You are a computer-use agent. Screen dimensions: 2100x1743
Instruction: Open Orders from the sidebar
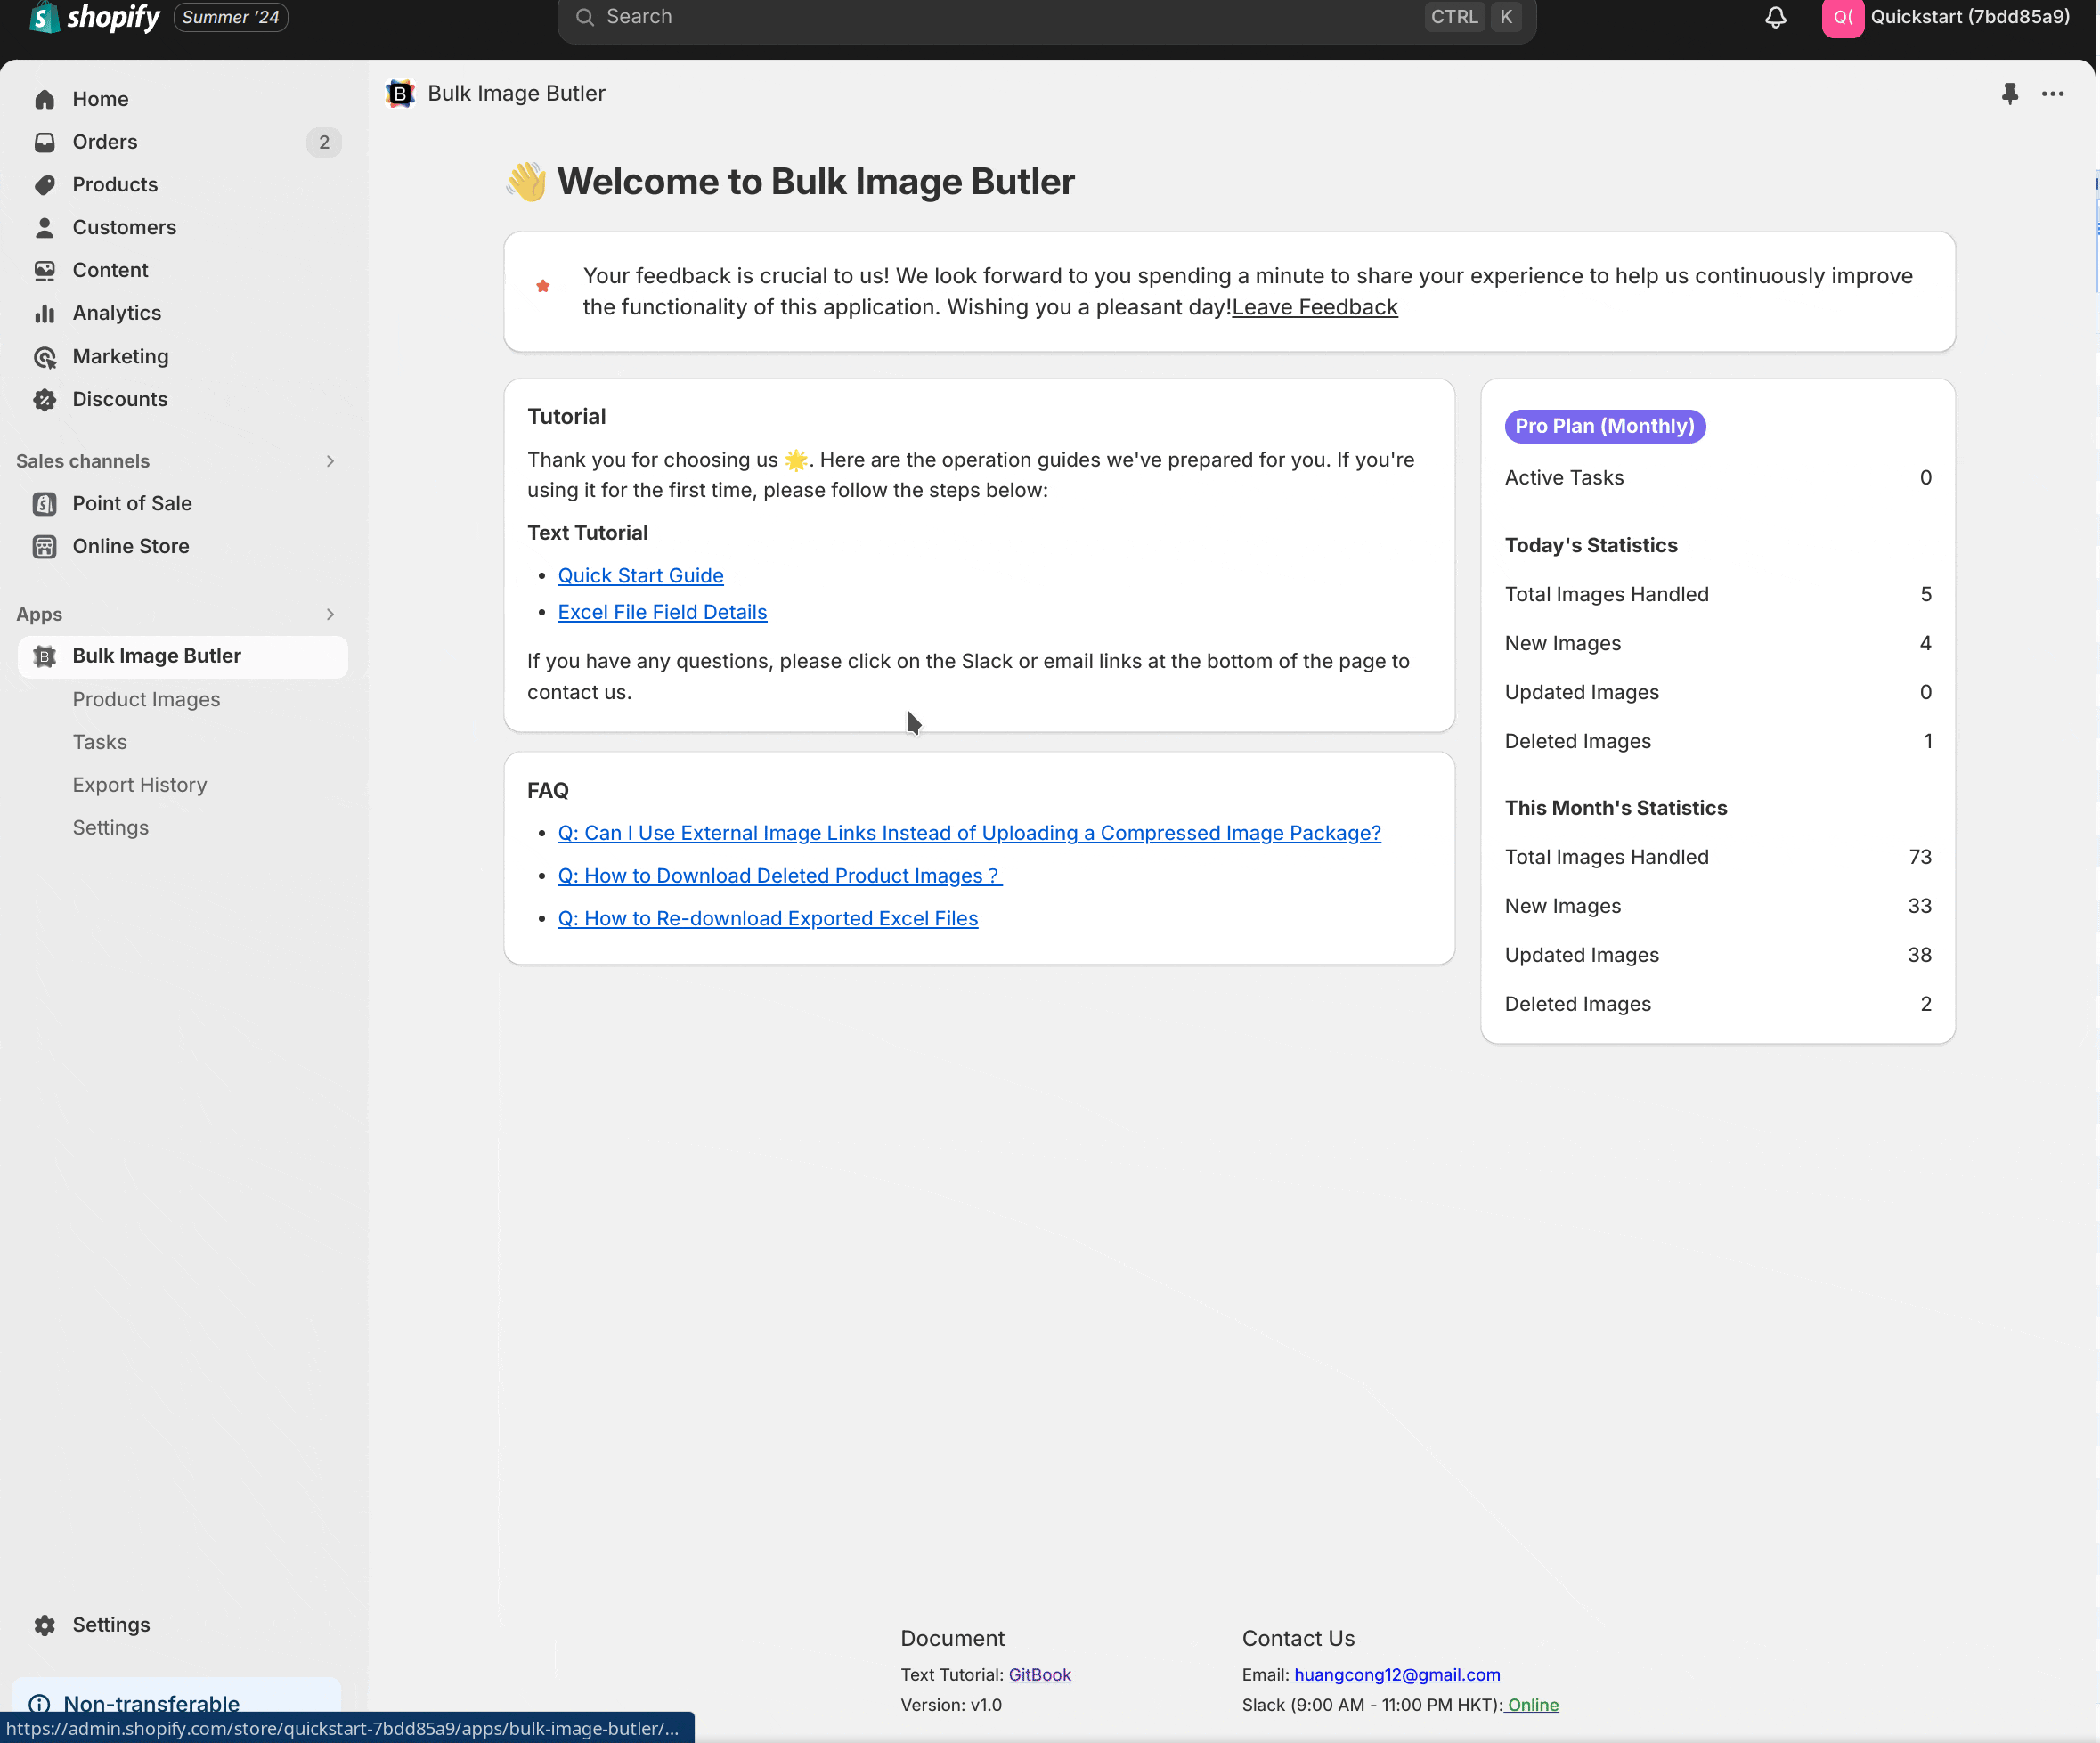104,142
